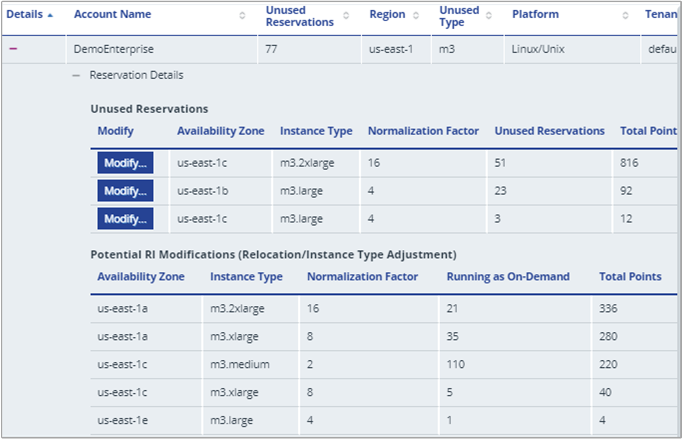Click m3.2xlarge in Potential RI Modifications

coord(237,309)
